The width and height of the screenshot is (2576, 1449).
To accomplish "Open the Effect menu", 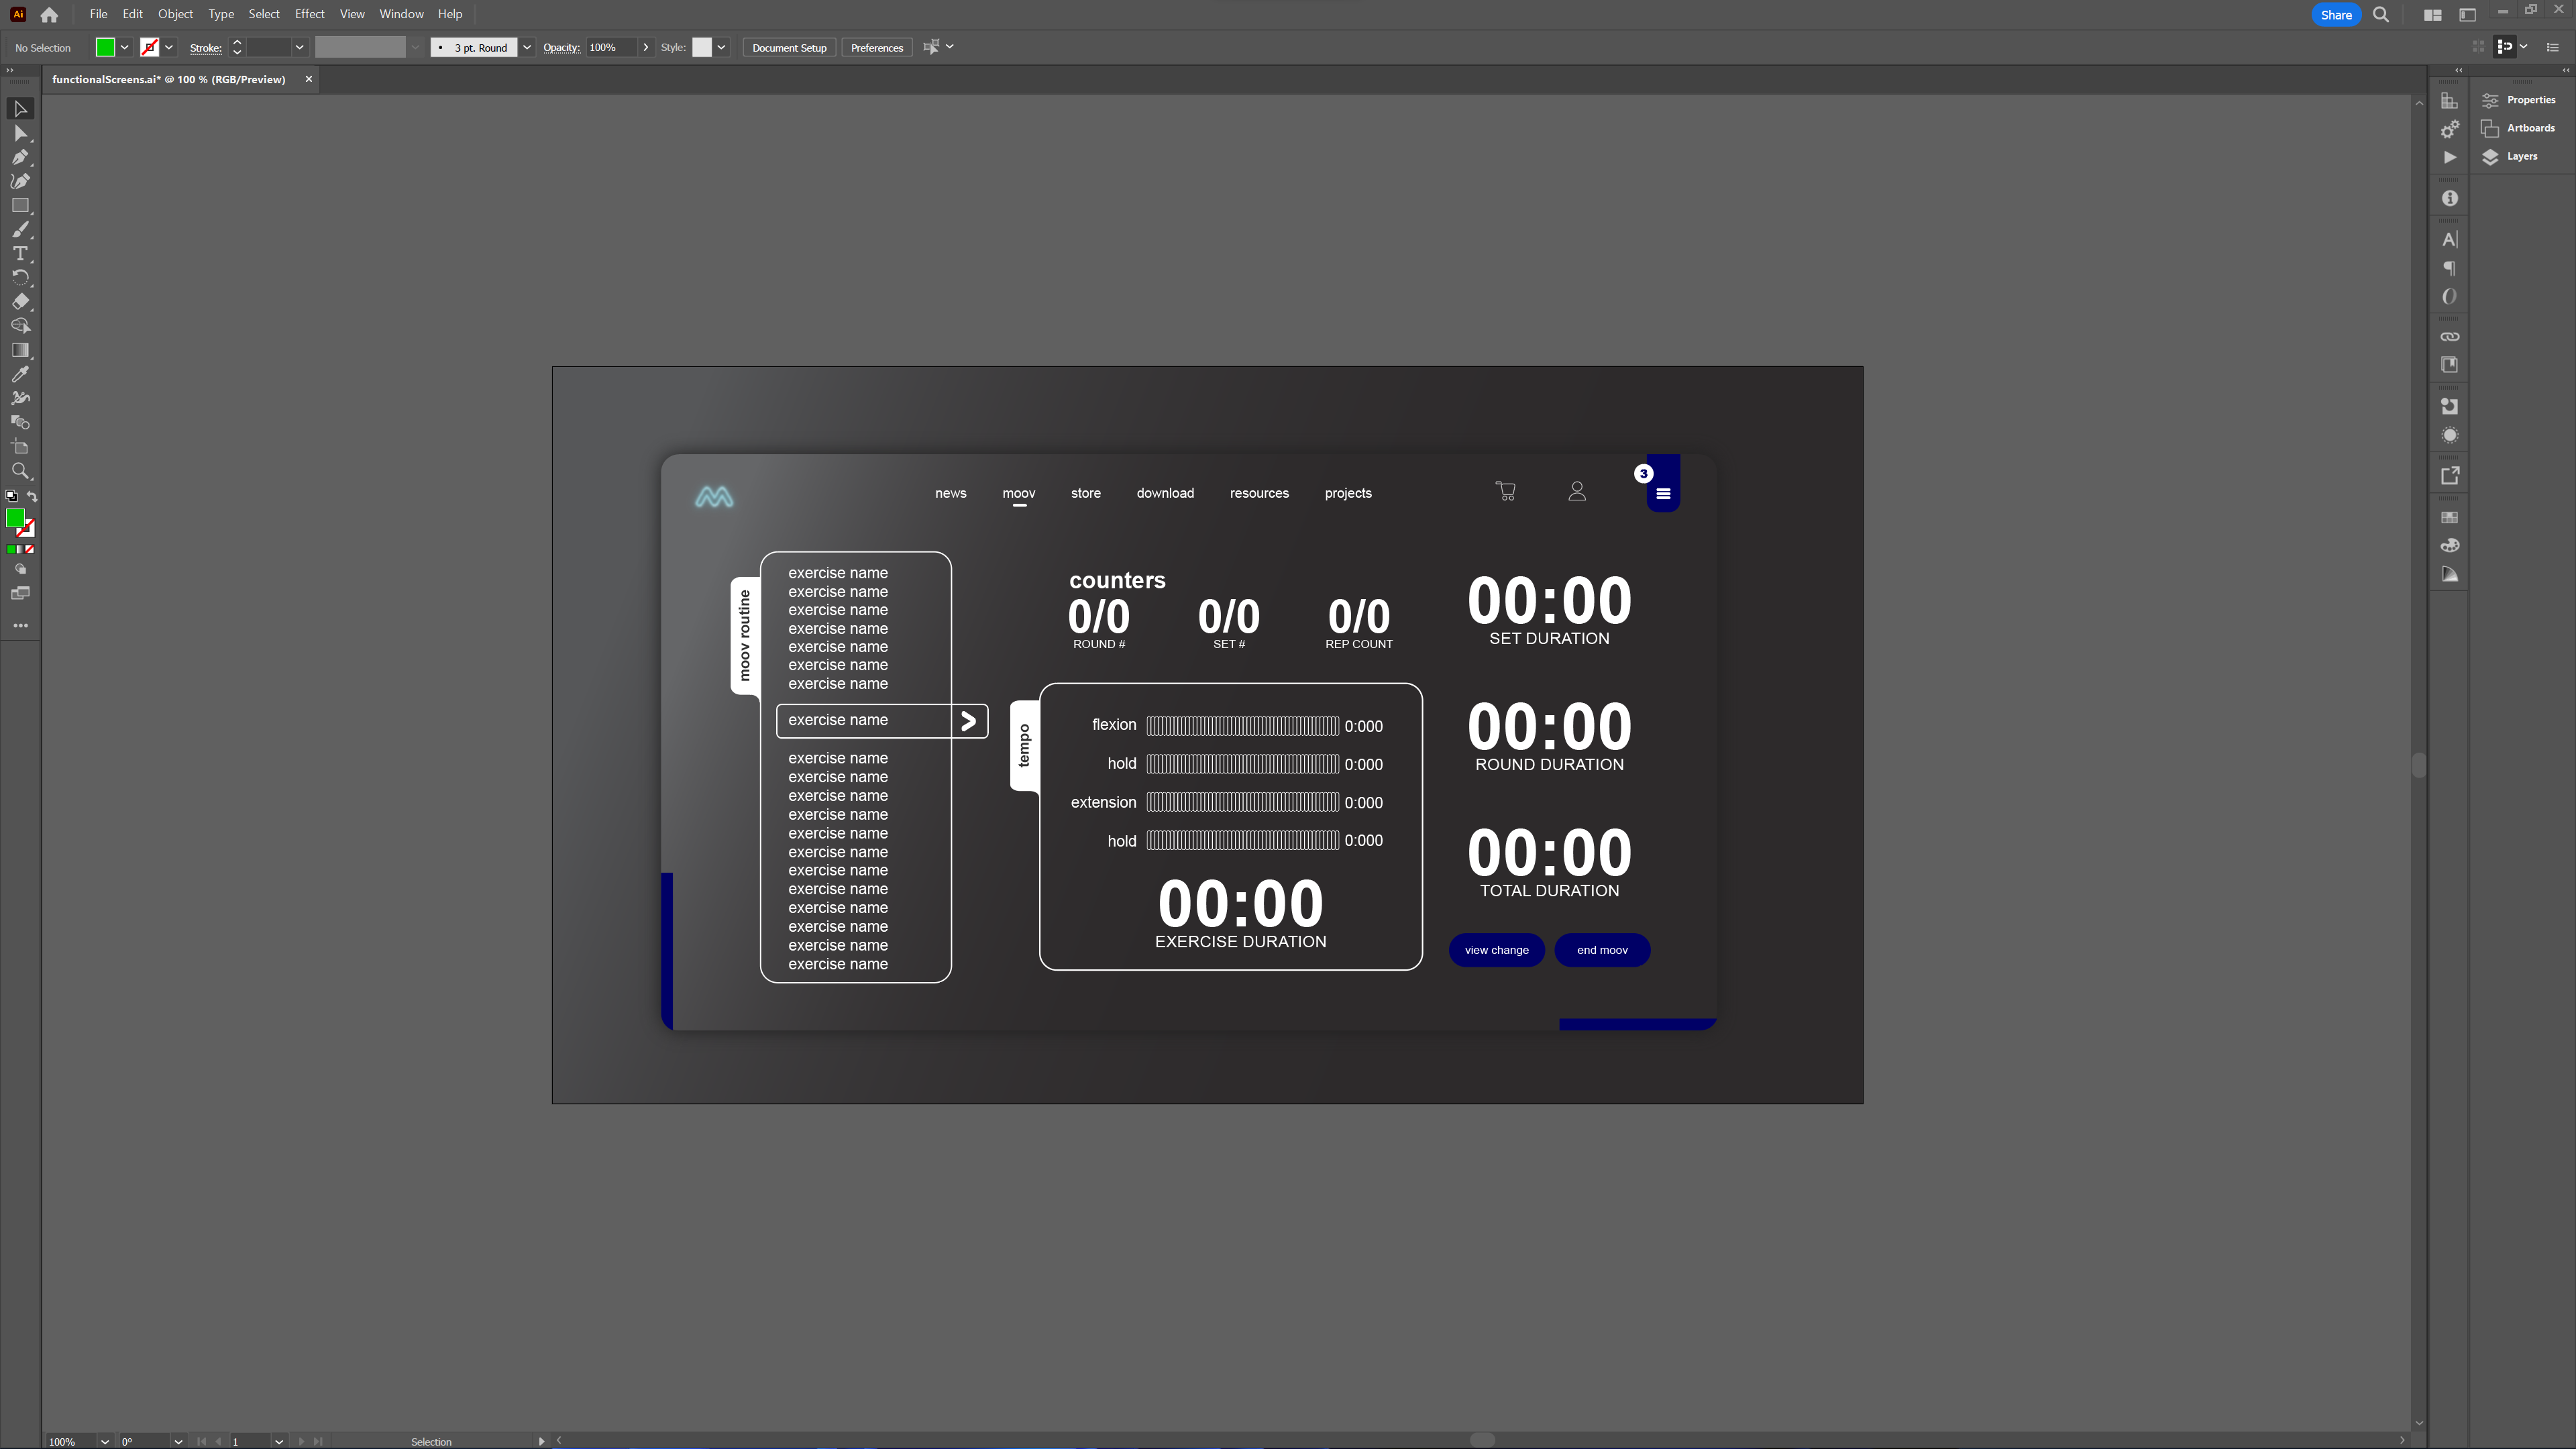I will (309, 14).
